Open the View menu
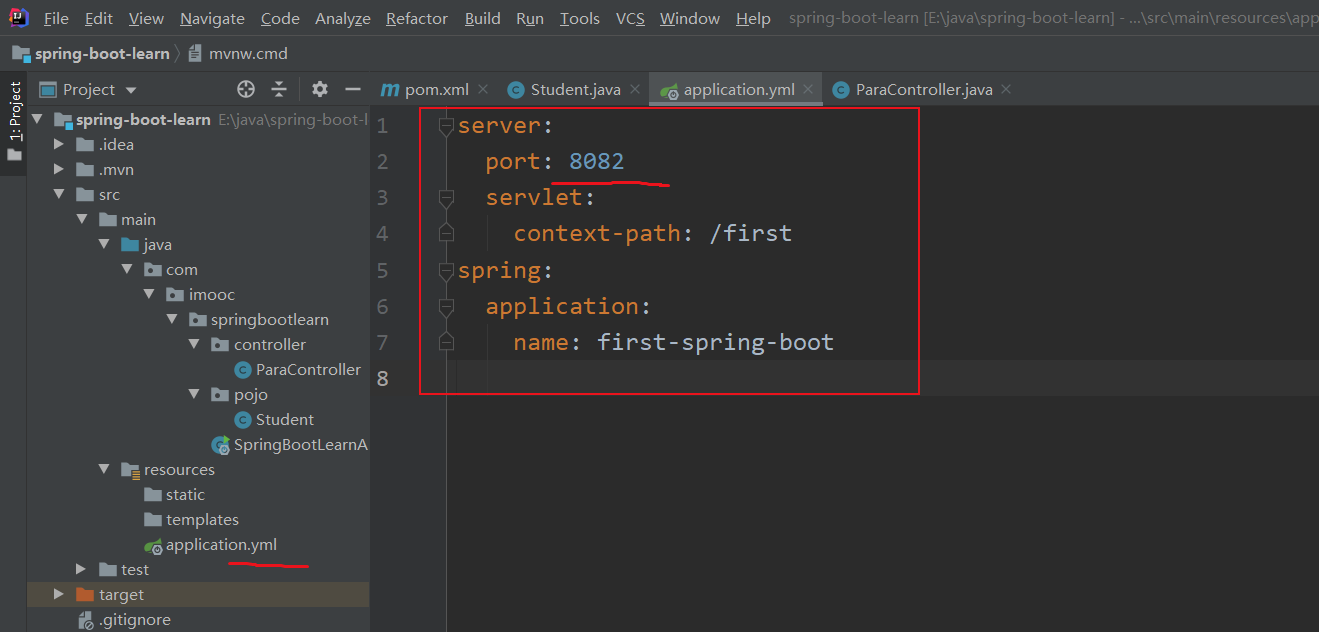Viewport: 1319px width, 632px height. (147, 18)
